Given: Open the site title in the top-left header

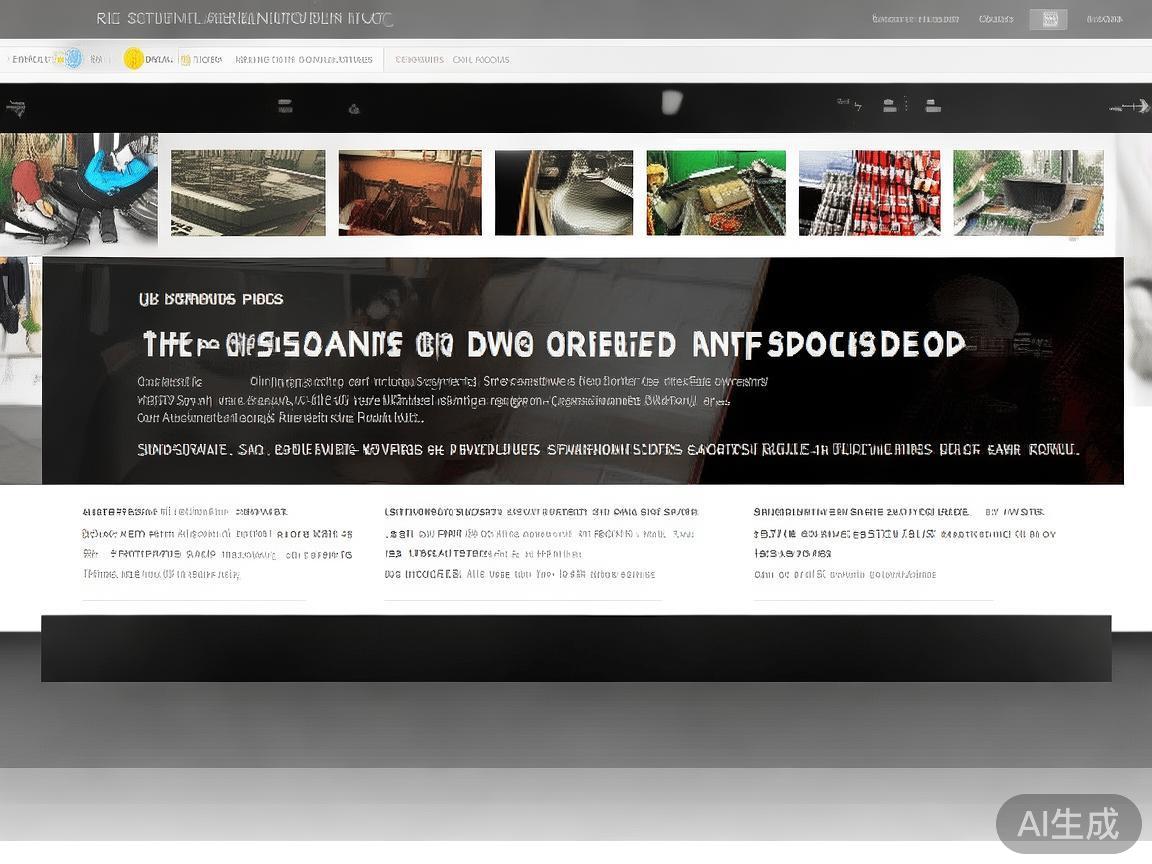Looking at the screenshot, I should [x=245, y=19].
